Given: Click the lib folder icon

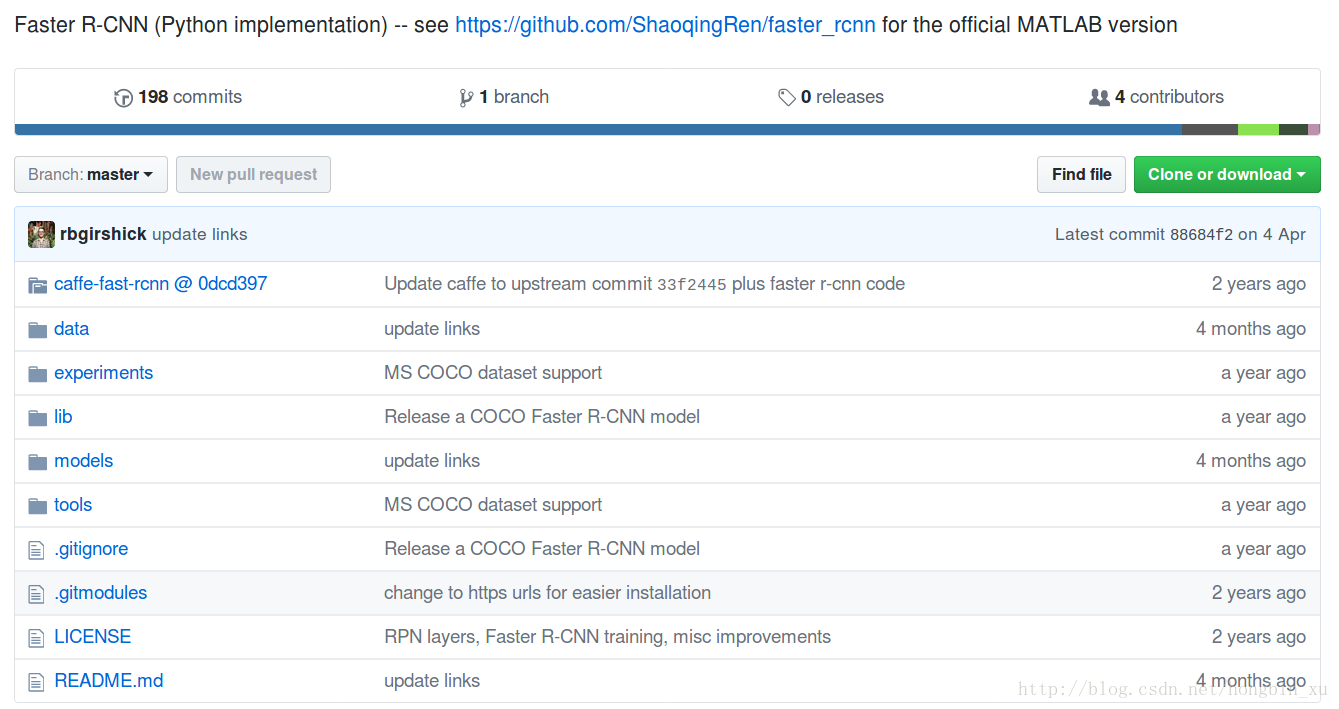Looking at the screenshot, I should [x=38, y=417].
